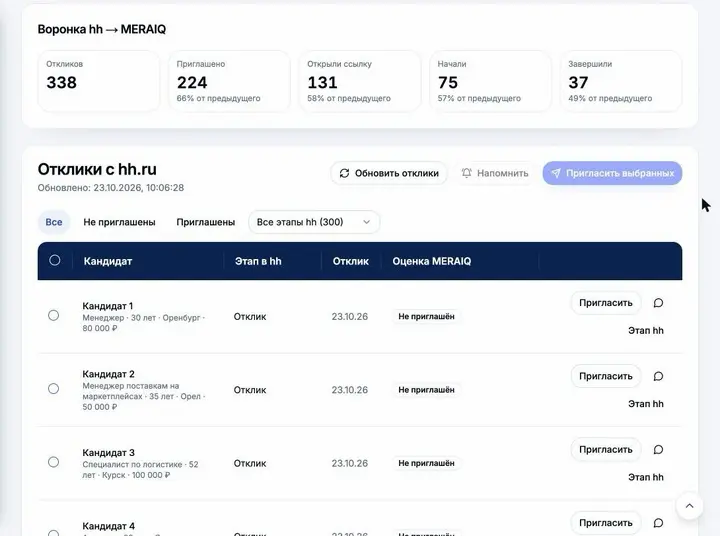Click 'Отклик' stage cell for Кандидат 1

[250, 316]
